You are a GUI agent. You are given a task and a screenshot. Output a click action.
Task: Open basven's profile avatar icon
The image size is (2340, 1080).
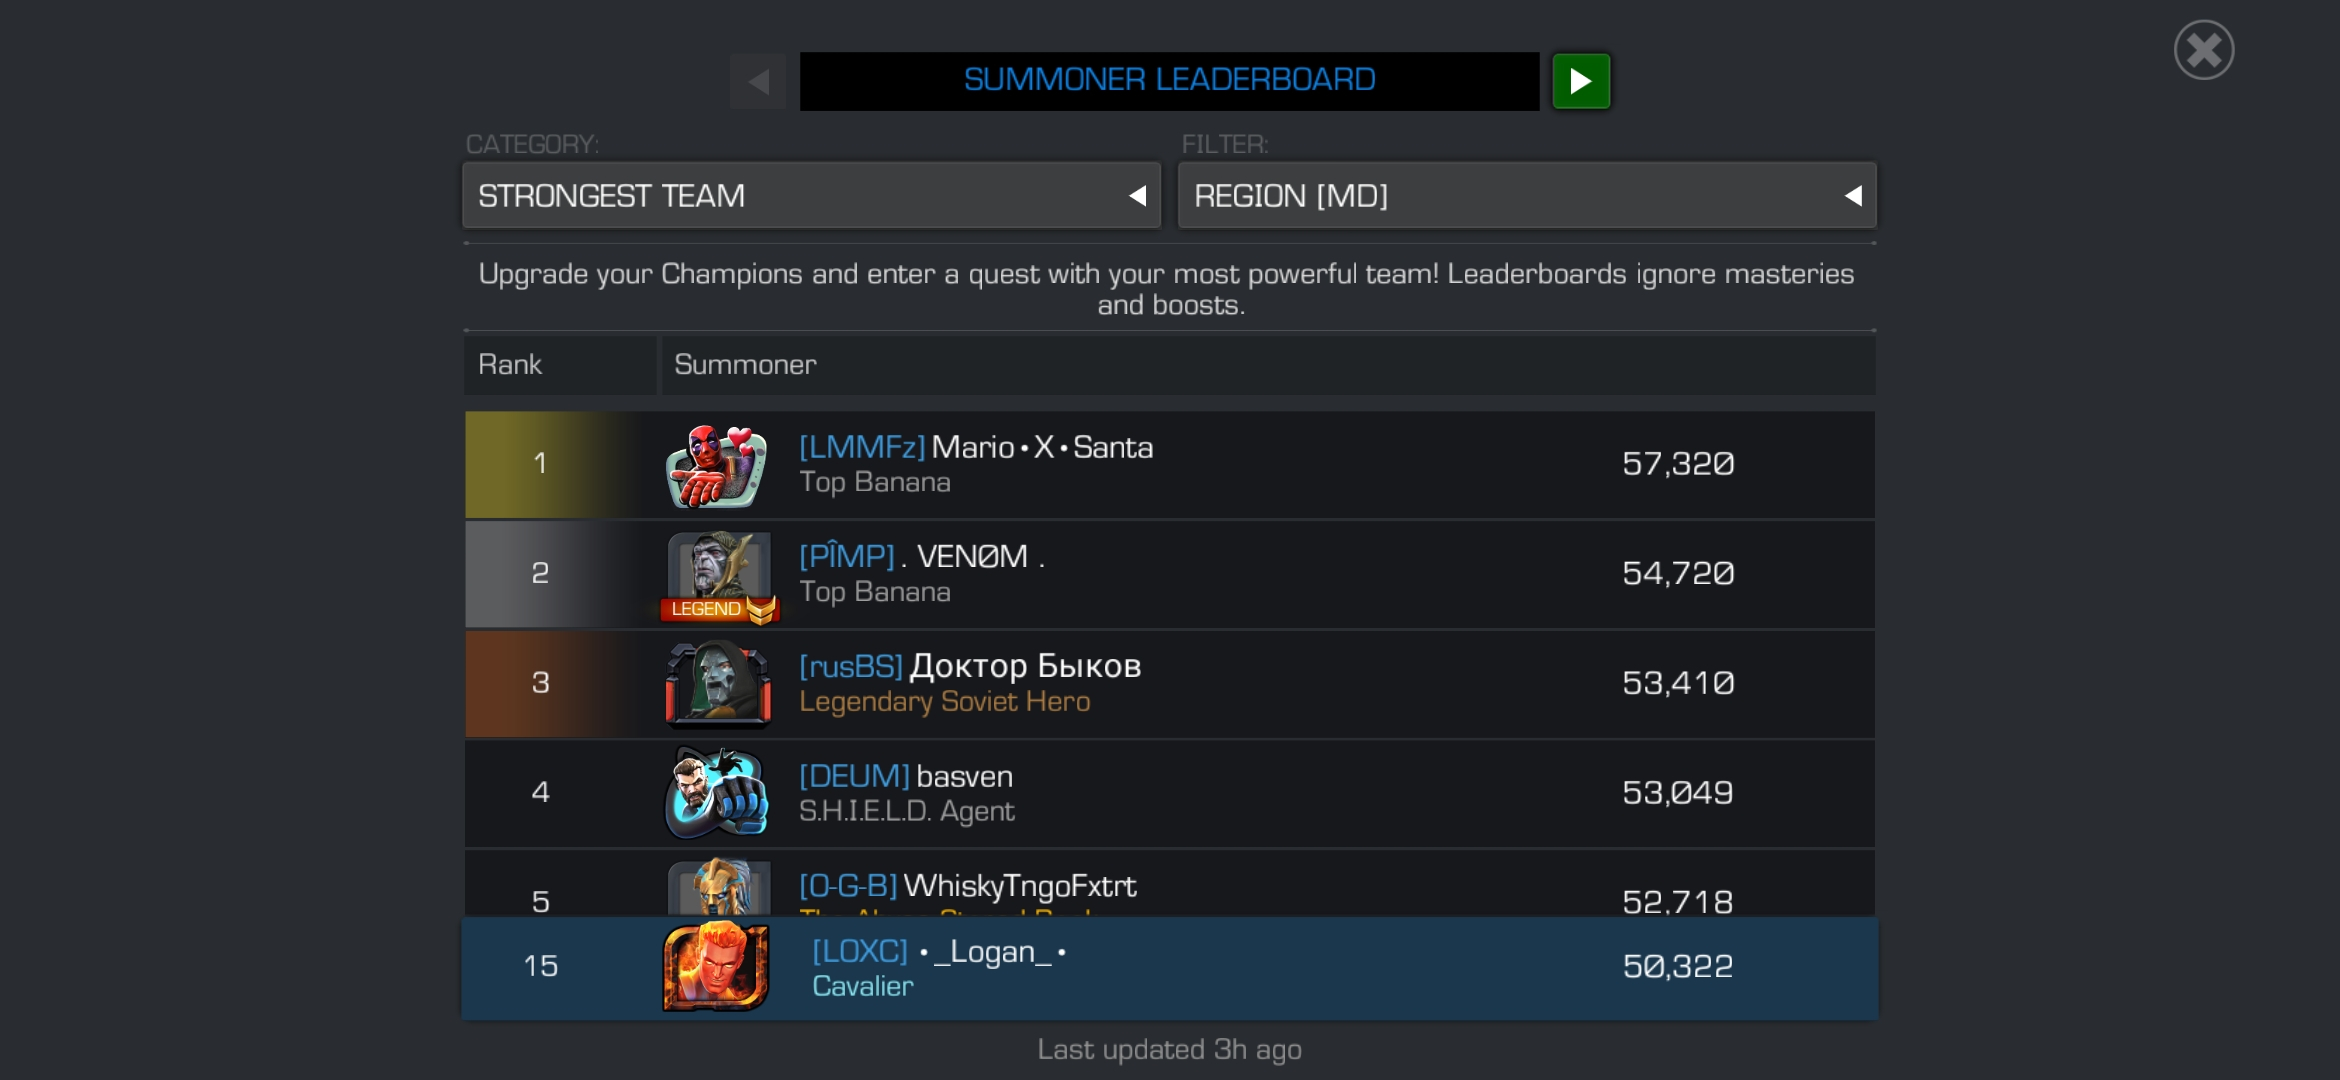[x=717, y=793]
